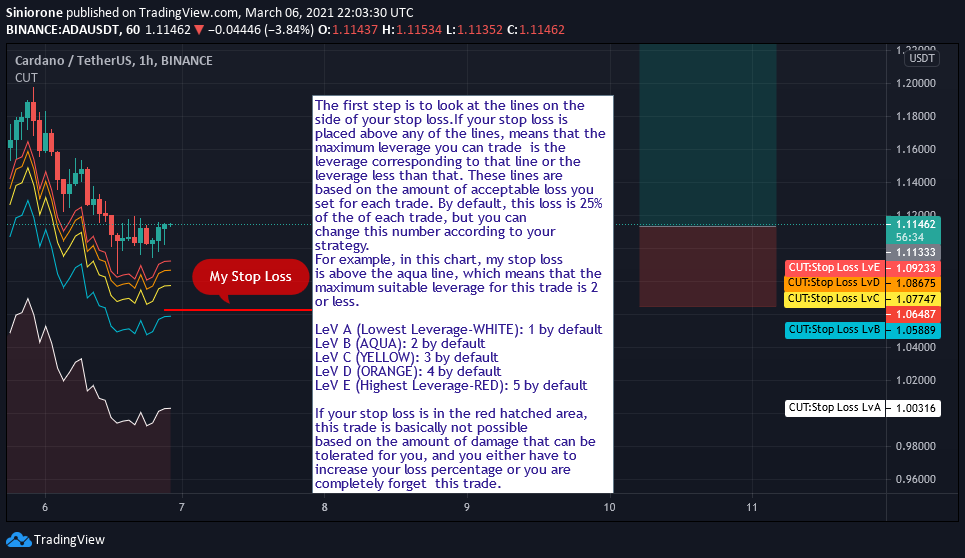The height and width of the screenshot is (558, 965).
Task: Select the CUT:Stop Loss LvD label
Action: coord(835,283)
